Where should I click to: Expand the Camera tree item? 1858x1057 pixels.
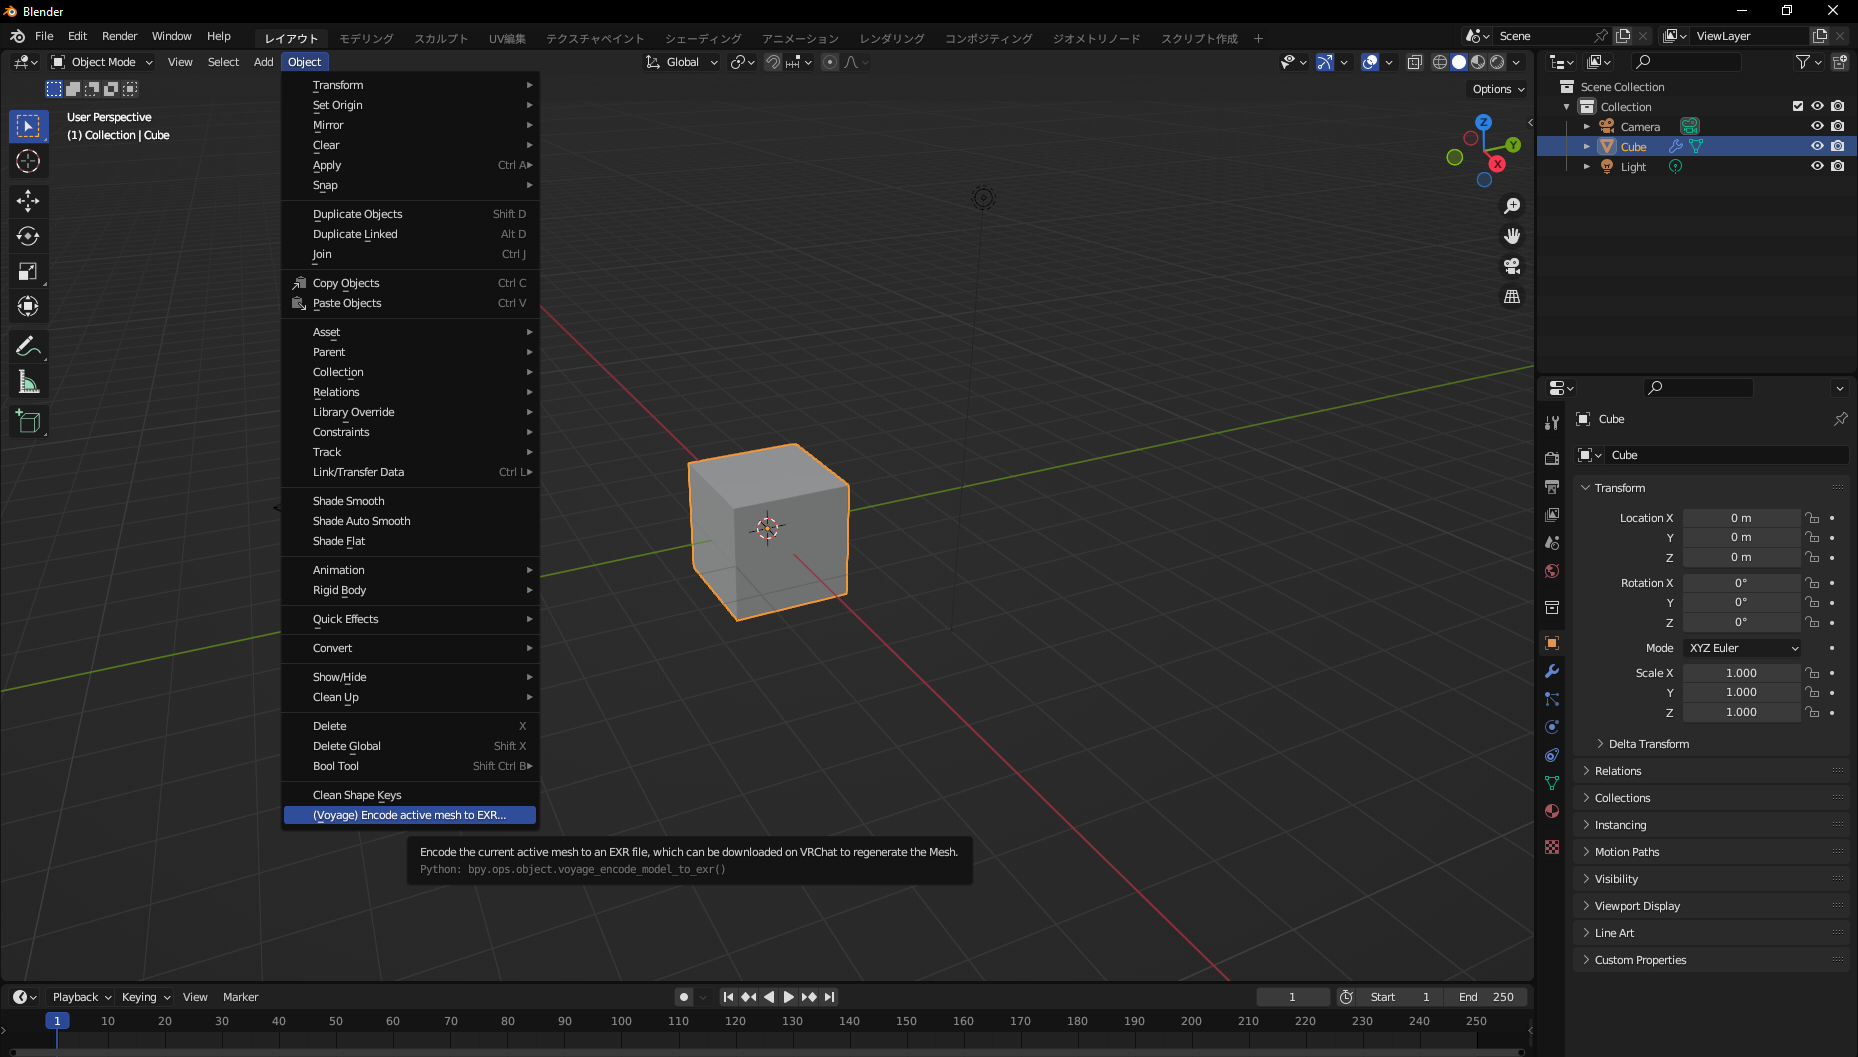coord(1586,127)
